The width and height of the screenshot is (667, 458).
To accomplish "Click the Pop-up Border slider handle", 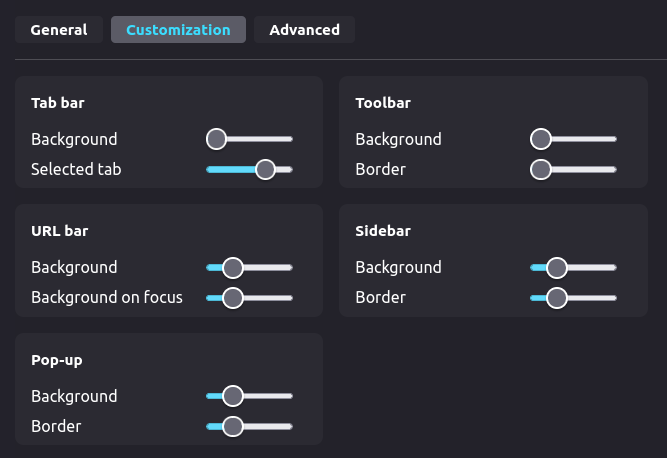I will coord(233,426).
